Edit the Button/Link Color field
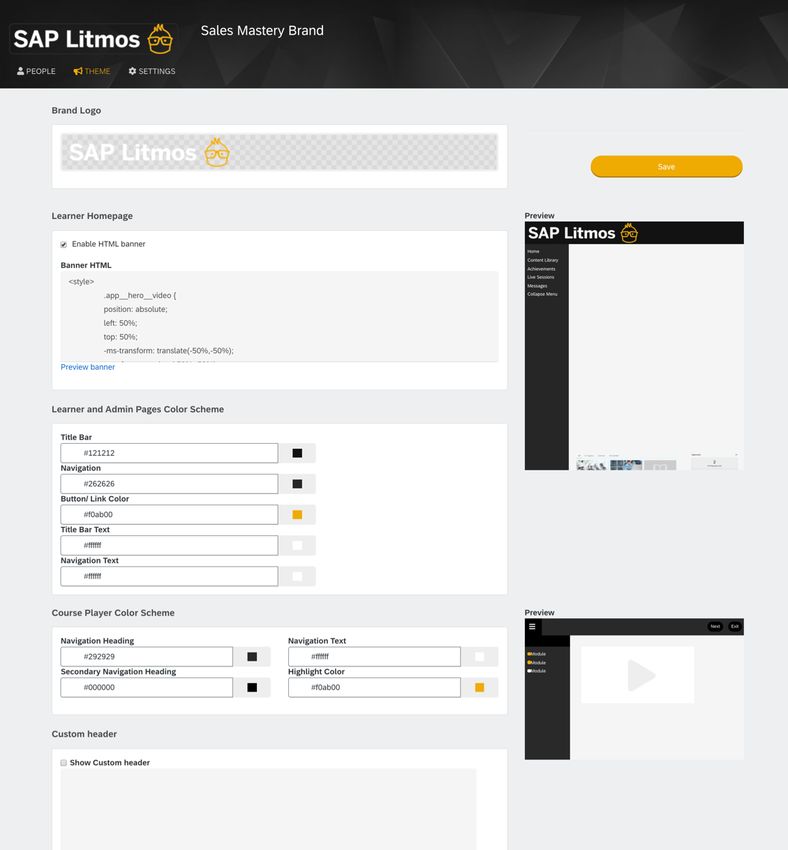 [x=169, y=515]
